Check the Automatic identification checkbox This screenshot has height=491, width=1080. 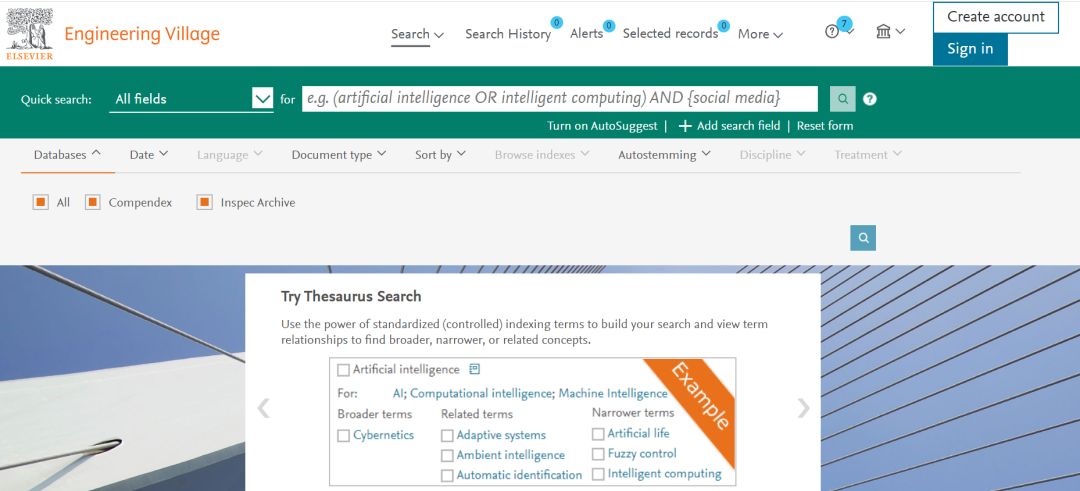[x=447, y=476]
